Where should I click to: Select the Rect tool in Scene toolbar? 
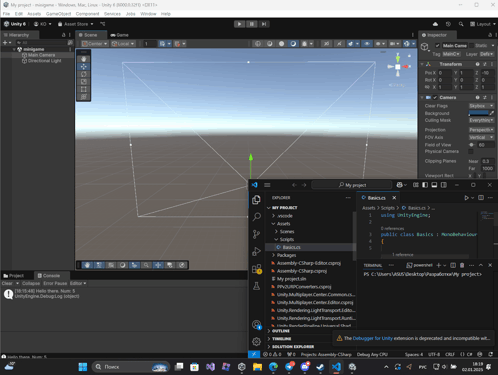tap(84, 89)
